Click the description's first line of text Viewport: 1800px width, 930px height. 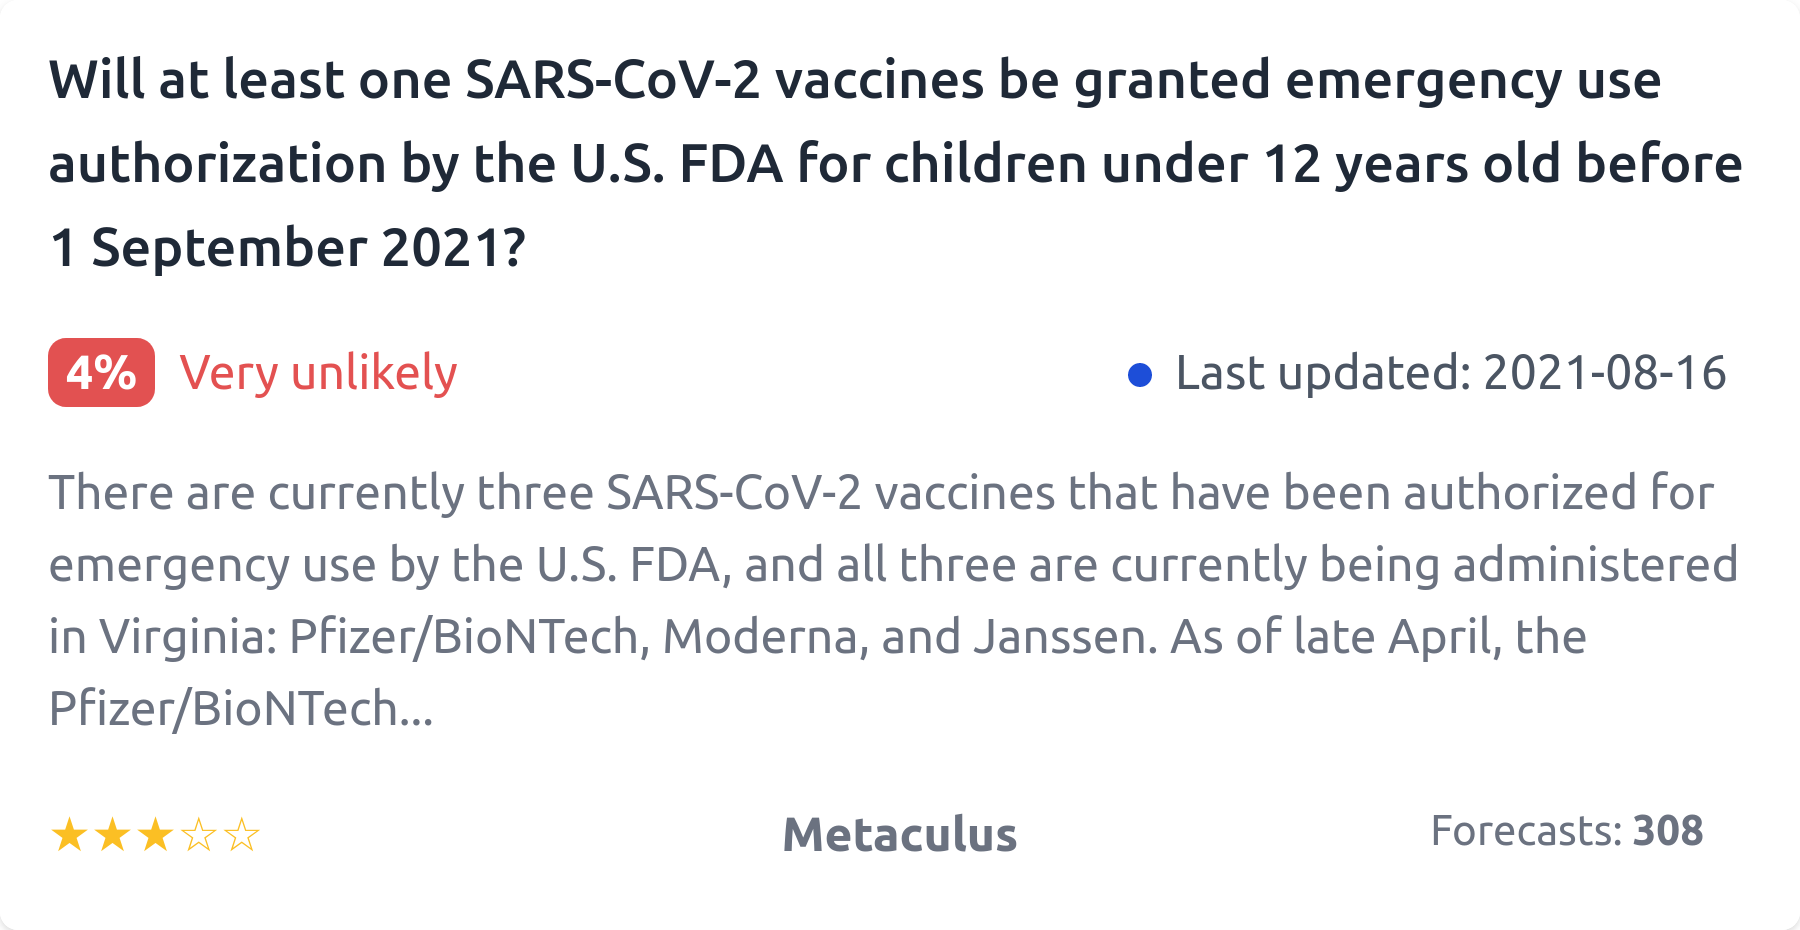880,493
